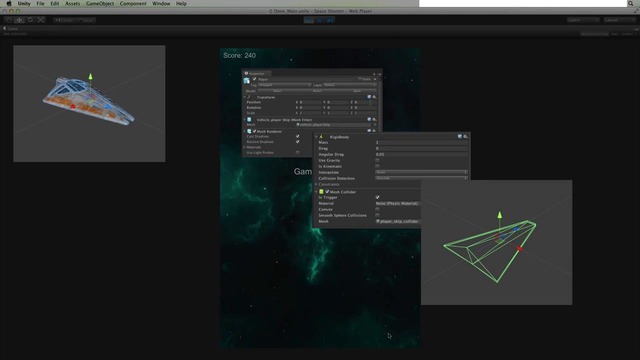Open the Layer dropdown in Inspector
640x360 pixels.
(x=350, y=85)
